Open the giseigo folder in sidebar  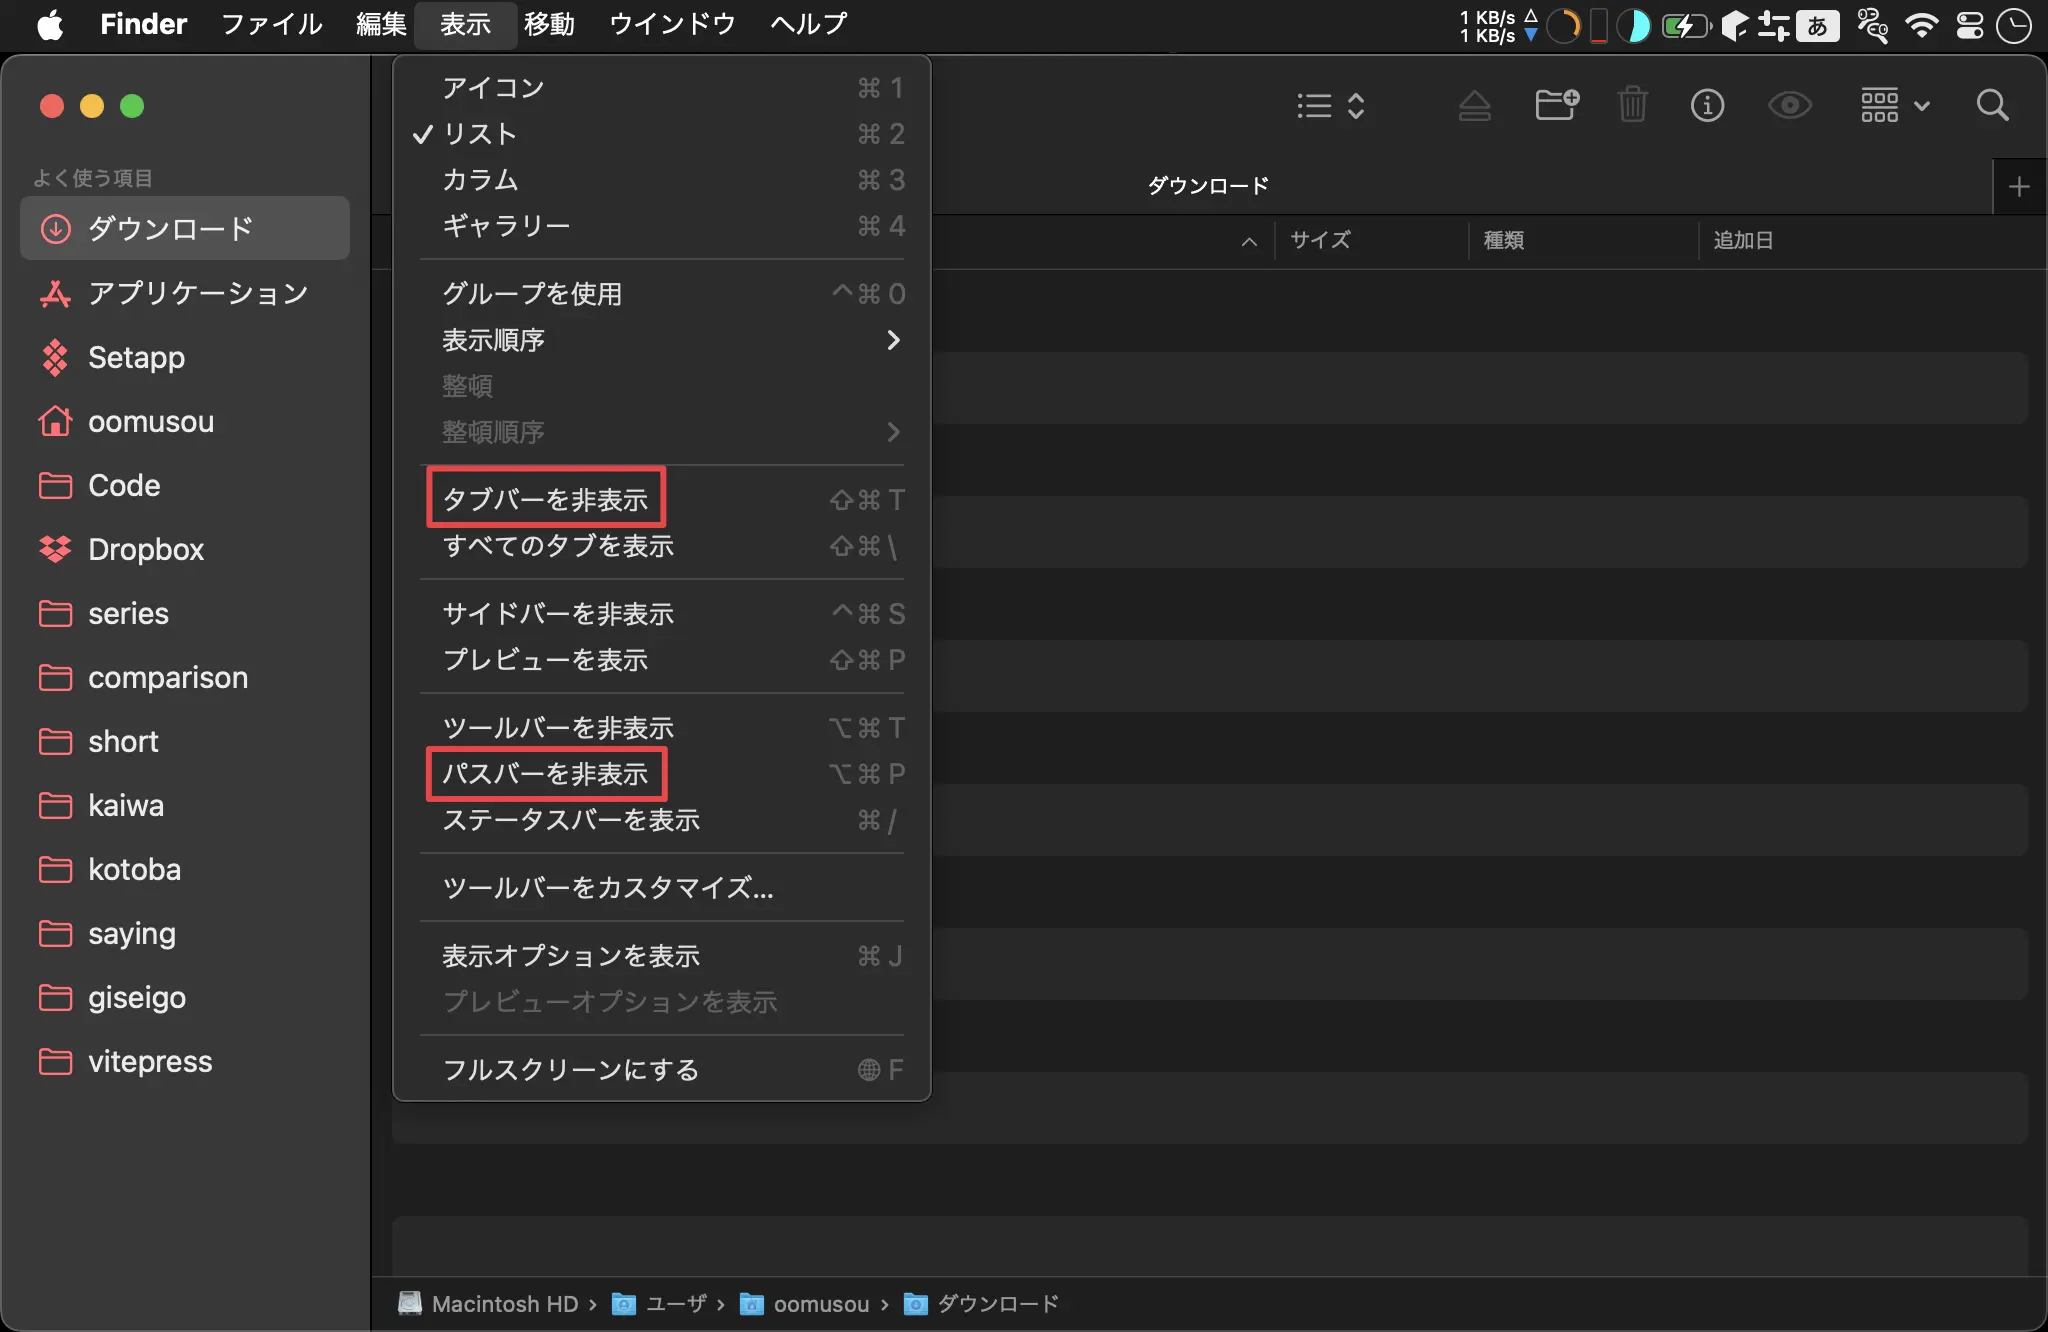click(x=185, y=997)
